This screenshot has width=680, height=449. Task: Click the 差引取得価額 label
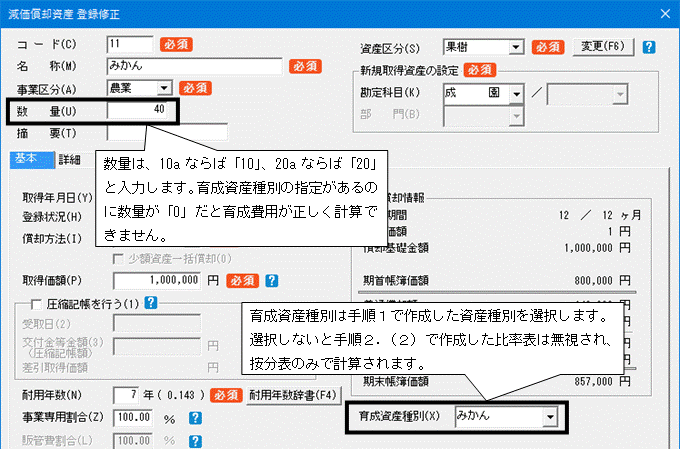point(55,368)
